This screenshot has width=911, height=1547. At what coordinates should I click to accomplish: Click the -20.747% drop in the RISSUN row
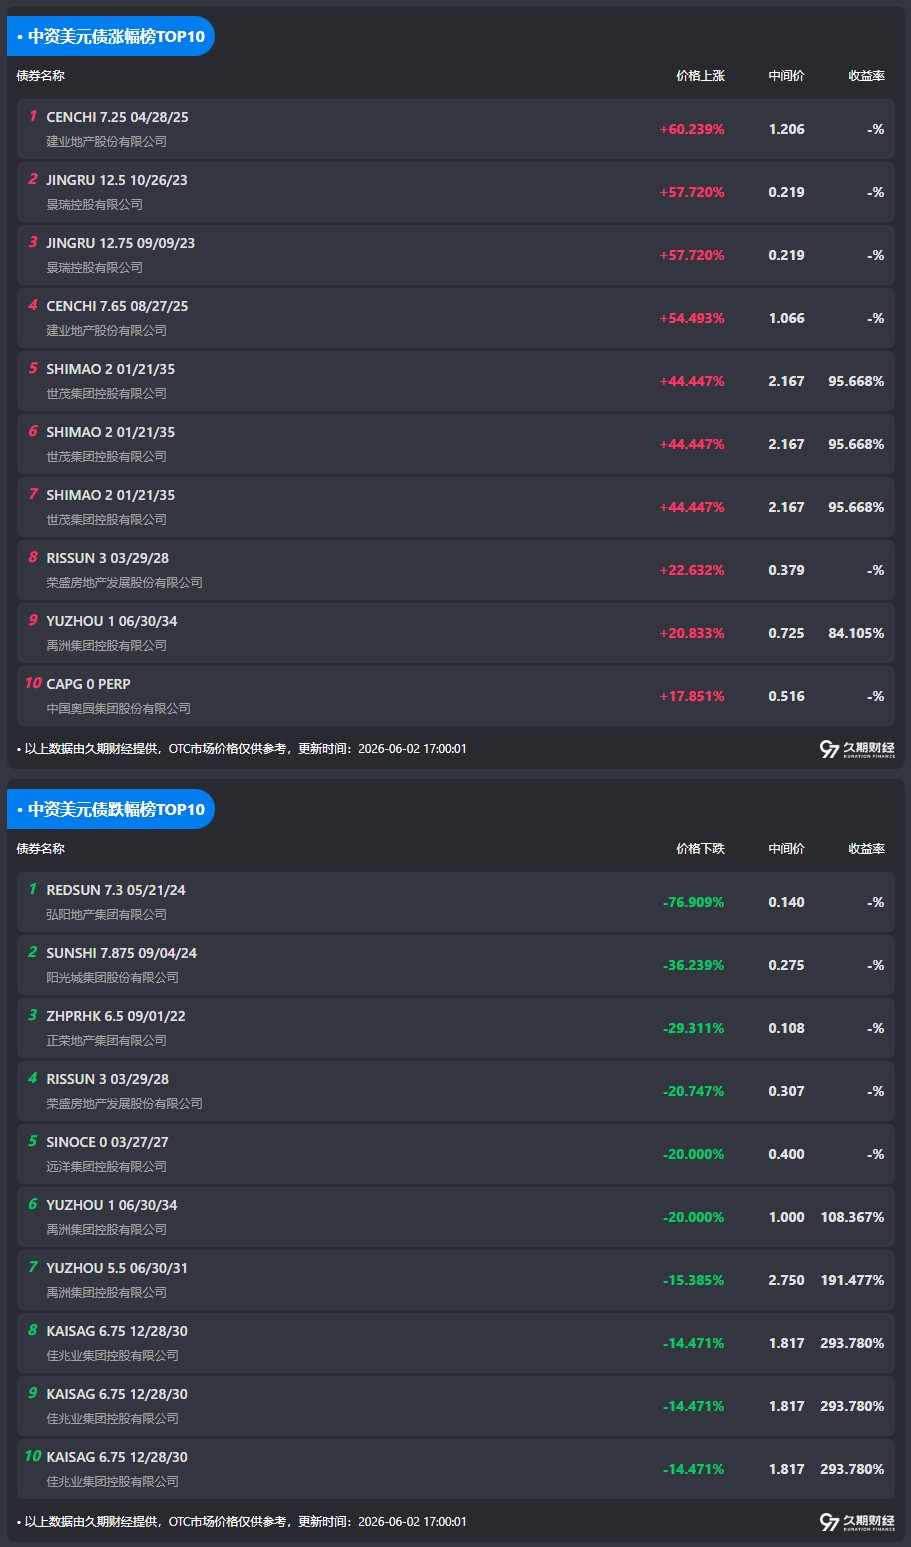[693, 1091]
